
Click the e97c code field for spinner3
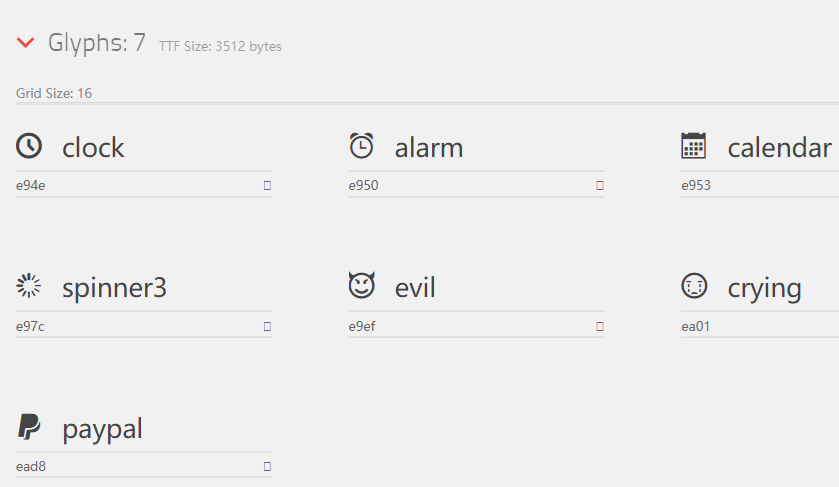(130, 326)
